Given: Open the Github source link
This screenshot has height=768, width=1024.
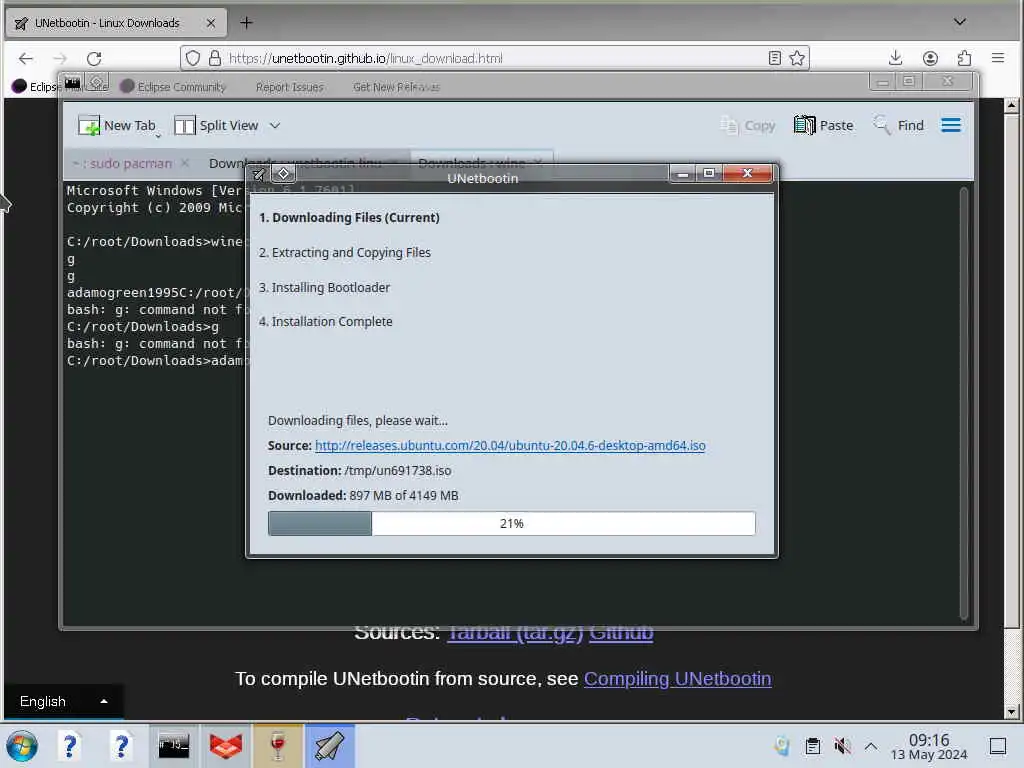Looking at the screenshot, I should click(x=620, y=632).
